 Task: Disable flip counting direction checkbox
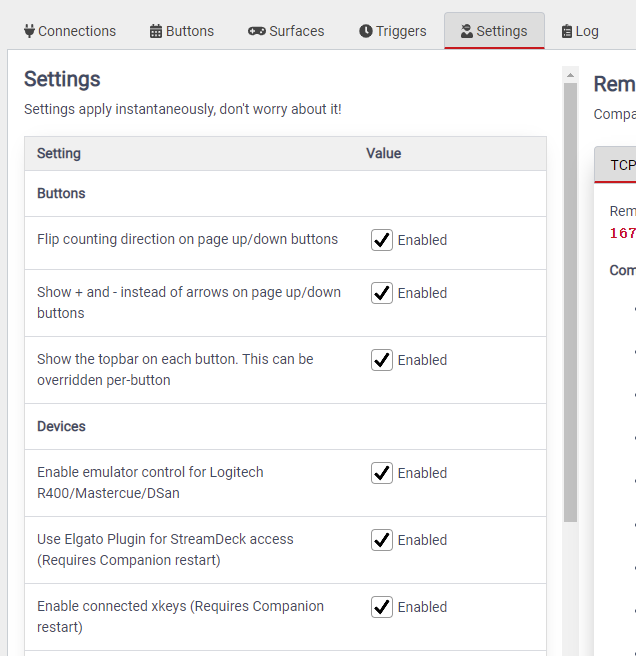coord(382,240)
